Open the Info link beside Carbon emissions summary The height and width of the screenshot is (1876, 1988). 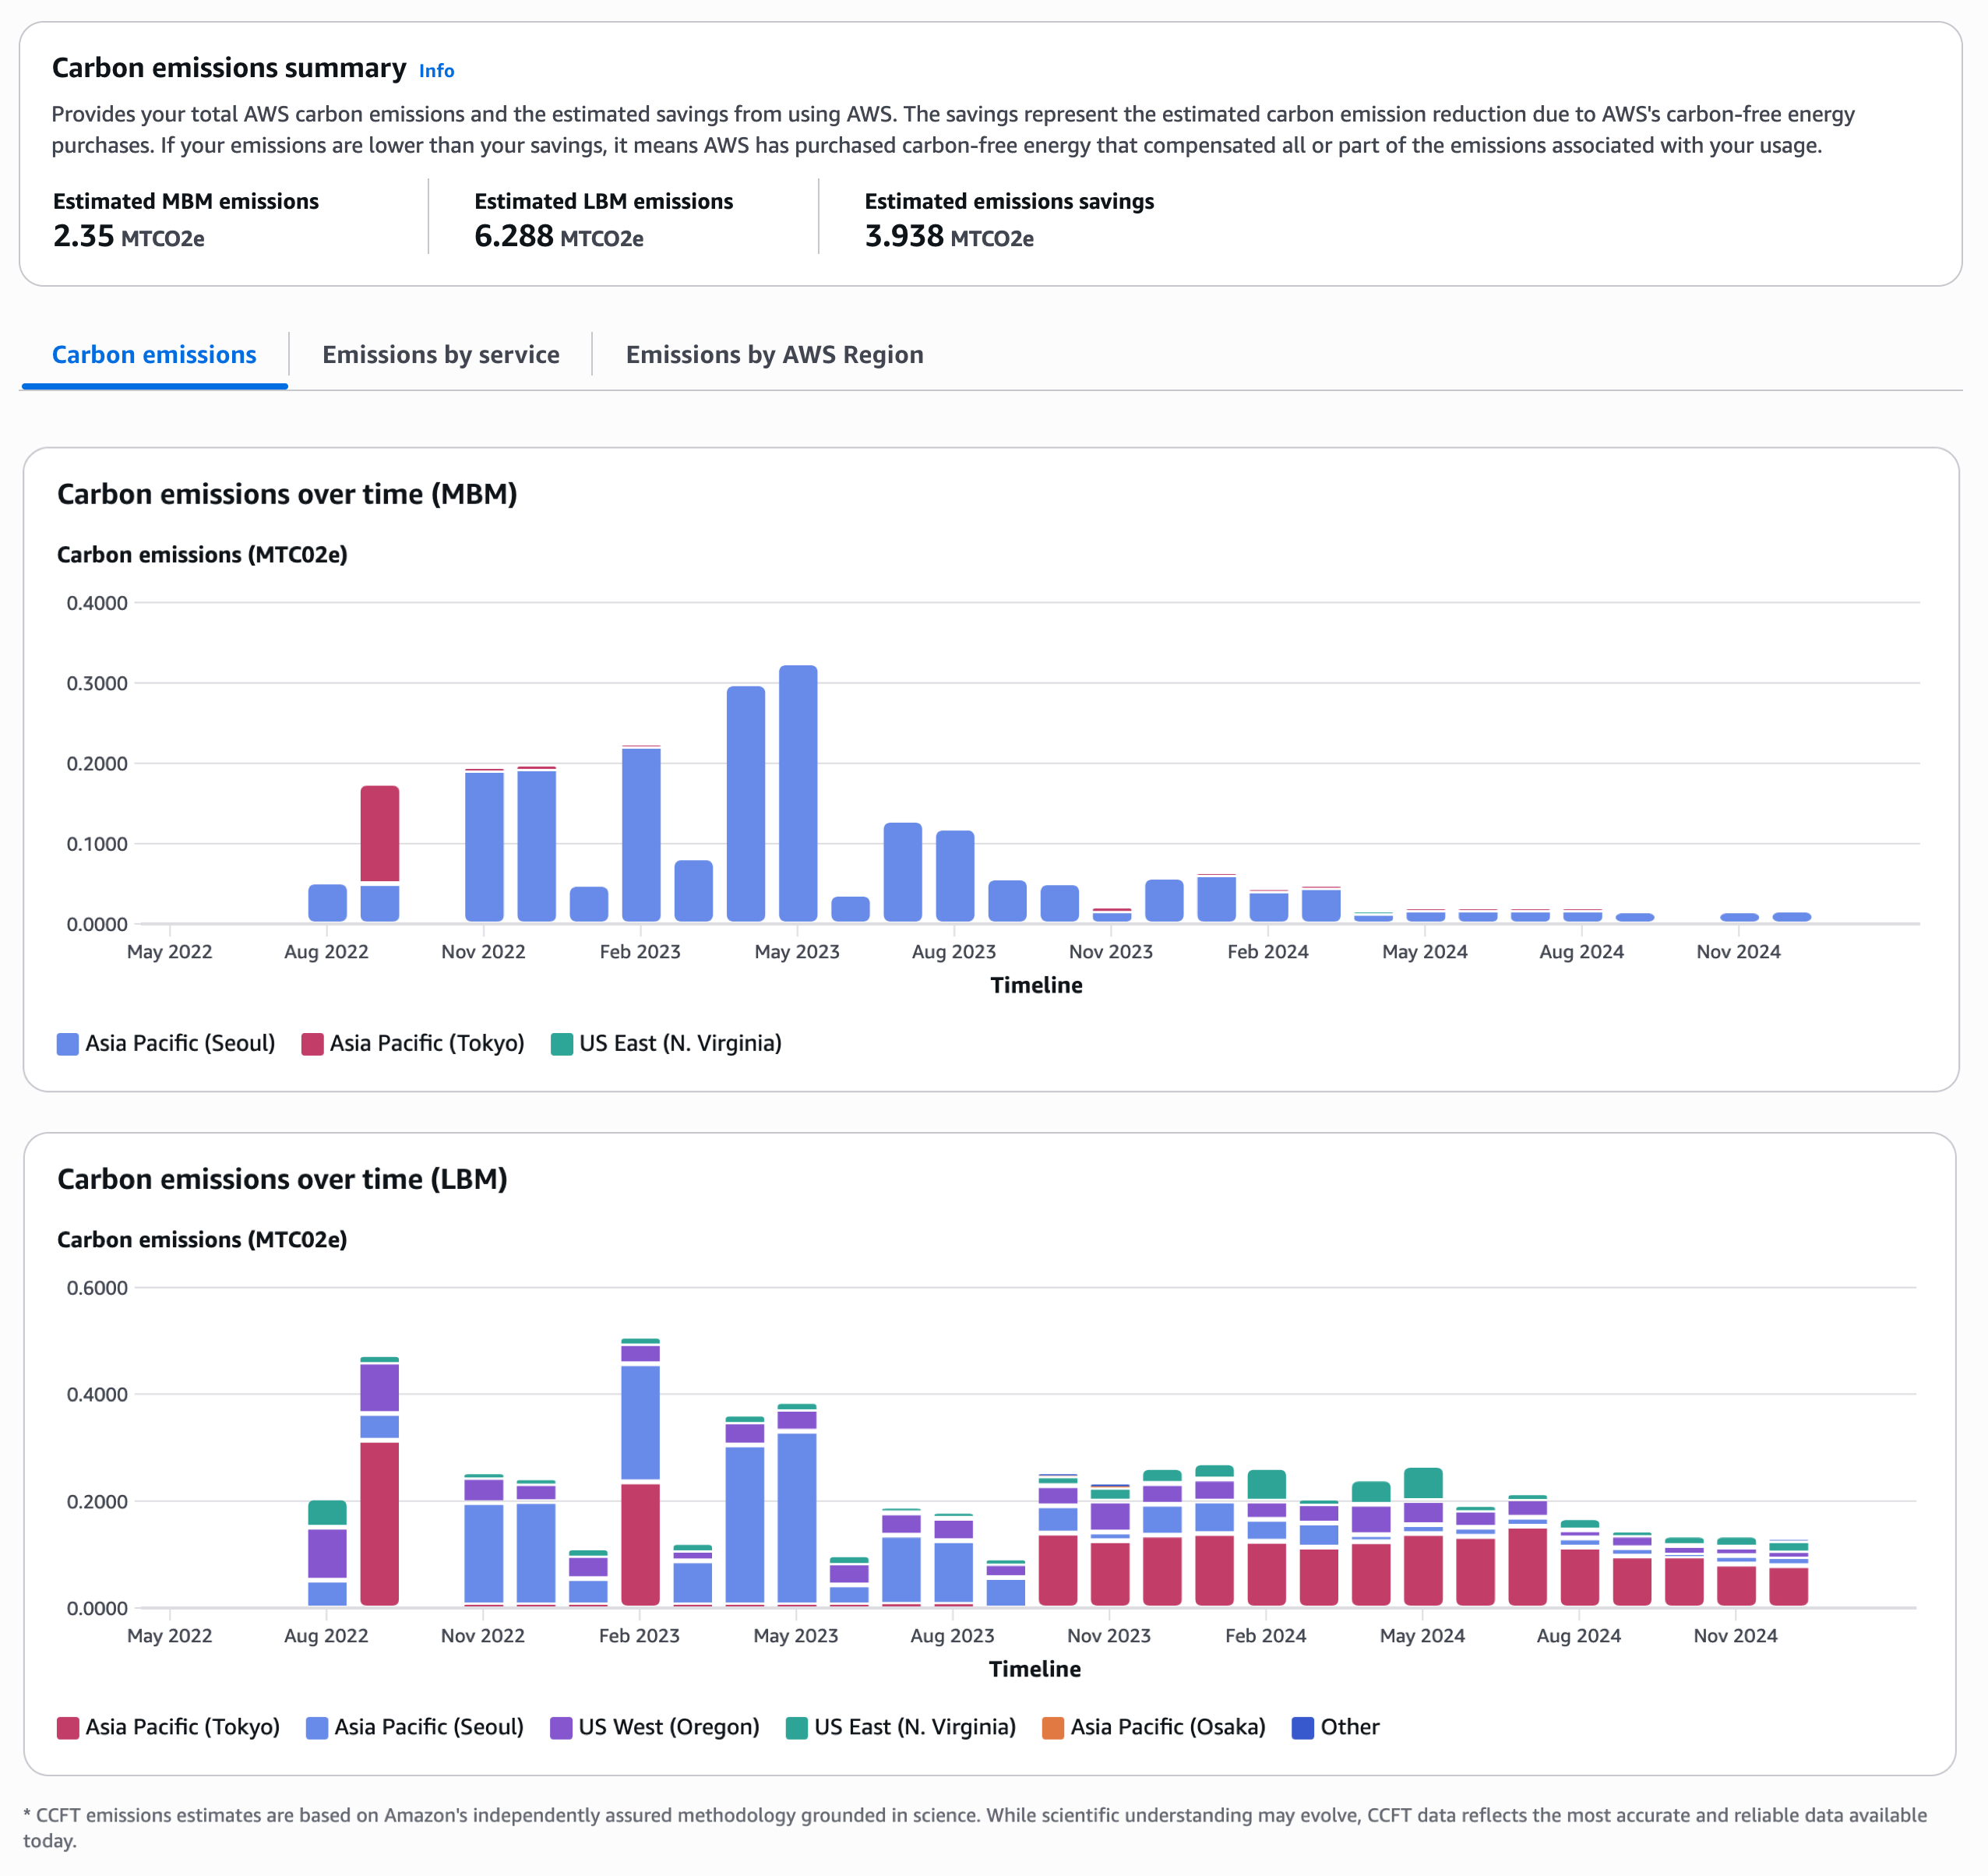click(x=436, y=70)
